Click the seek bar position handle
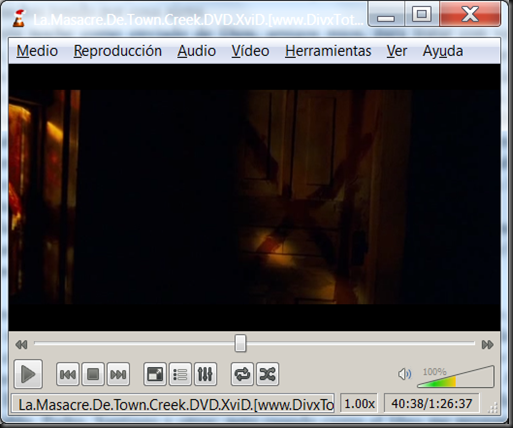The image size is (513, 428). pyautogui.click(x=240, y=343)
